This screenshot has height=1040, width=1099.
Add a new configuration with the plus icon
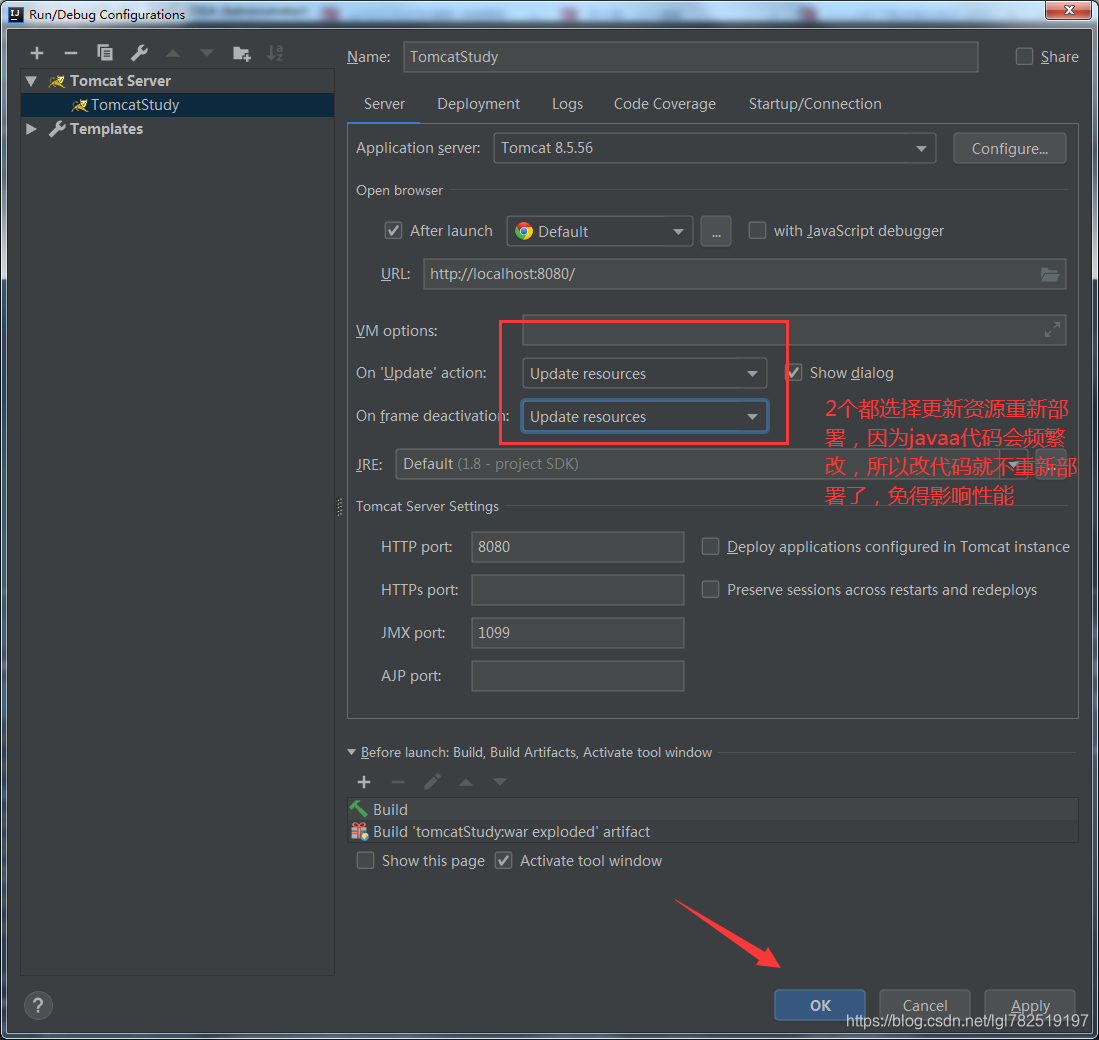click(36, 53)
